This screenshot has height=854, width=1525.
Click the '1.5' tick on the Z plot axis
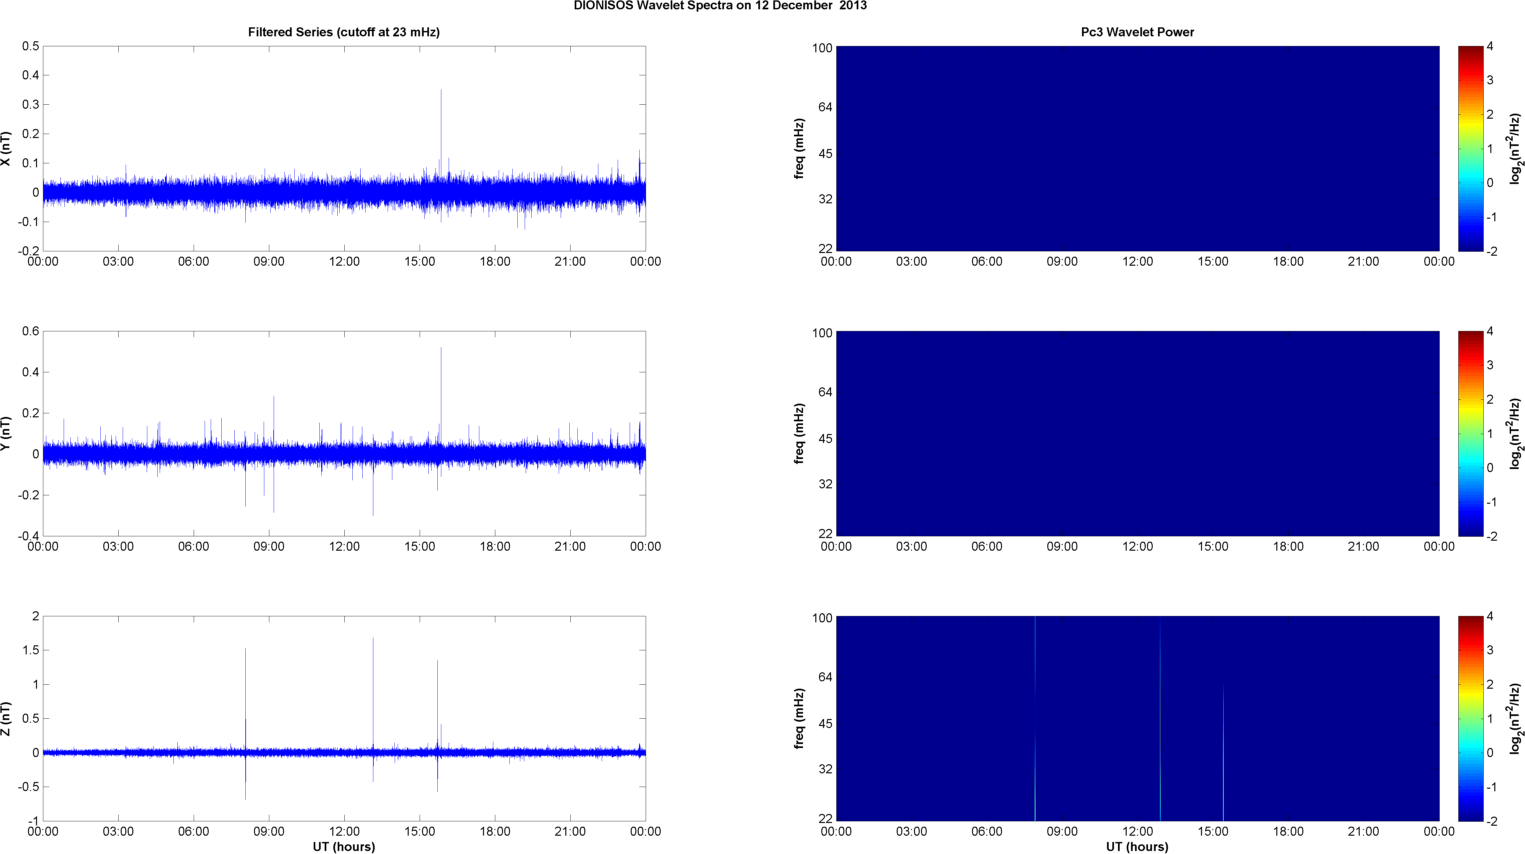click(x=30, y=650)
